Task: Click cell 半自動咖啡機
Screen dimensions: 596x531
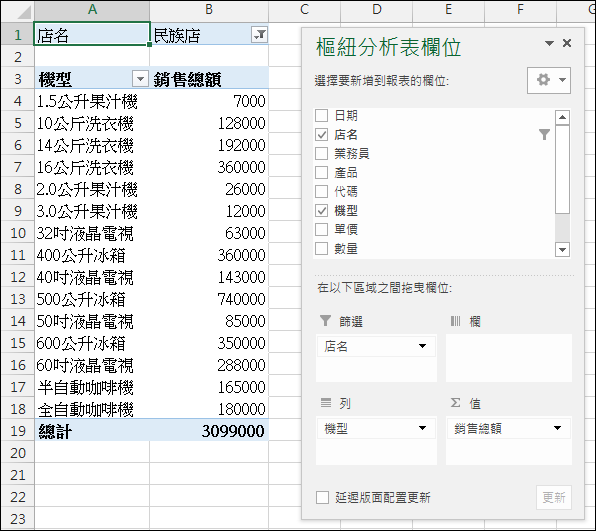Action: click(92, 387)
